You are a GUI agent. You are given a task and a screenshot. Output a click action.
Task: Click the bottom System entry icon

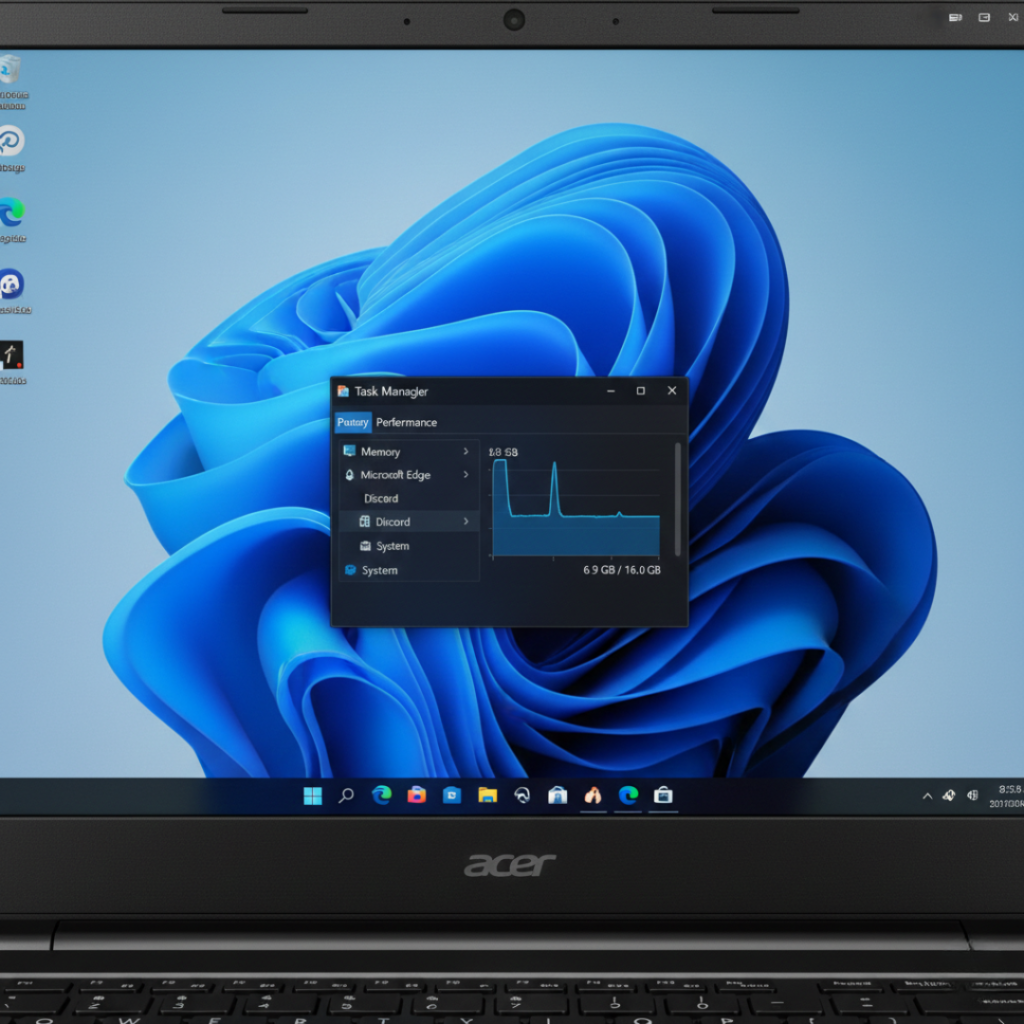click(349, 570)
